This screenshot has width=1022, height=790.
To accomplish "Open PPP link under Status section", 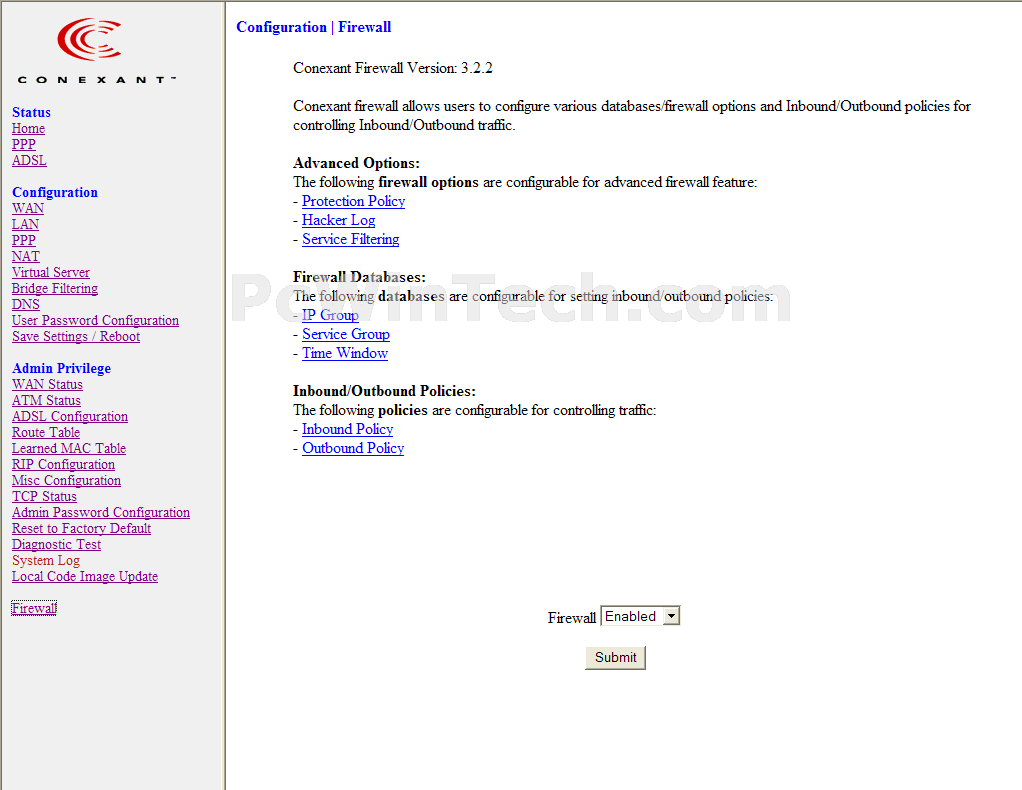I will pos(23,144).
